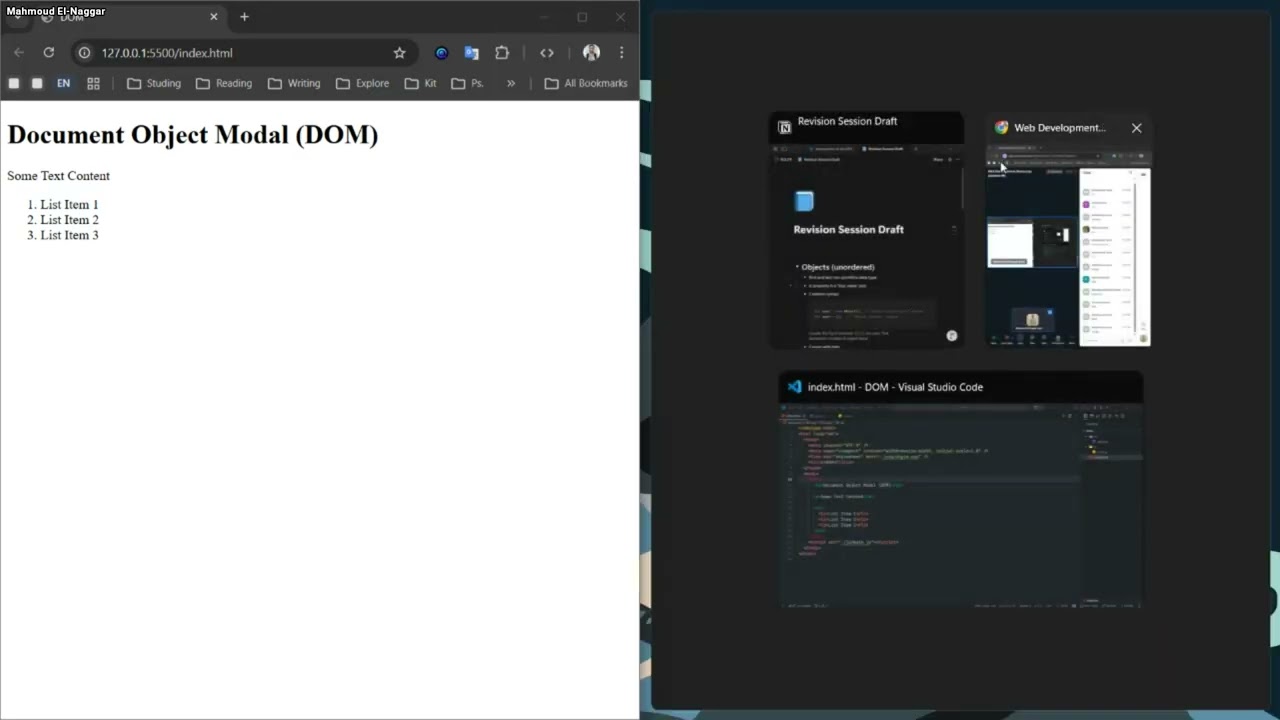1280x720 pixels.
Task: Close the Web Development window from snap assist
Action: tap(1136, 128)
